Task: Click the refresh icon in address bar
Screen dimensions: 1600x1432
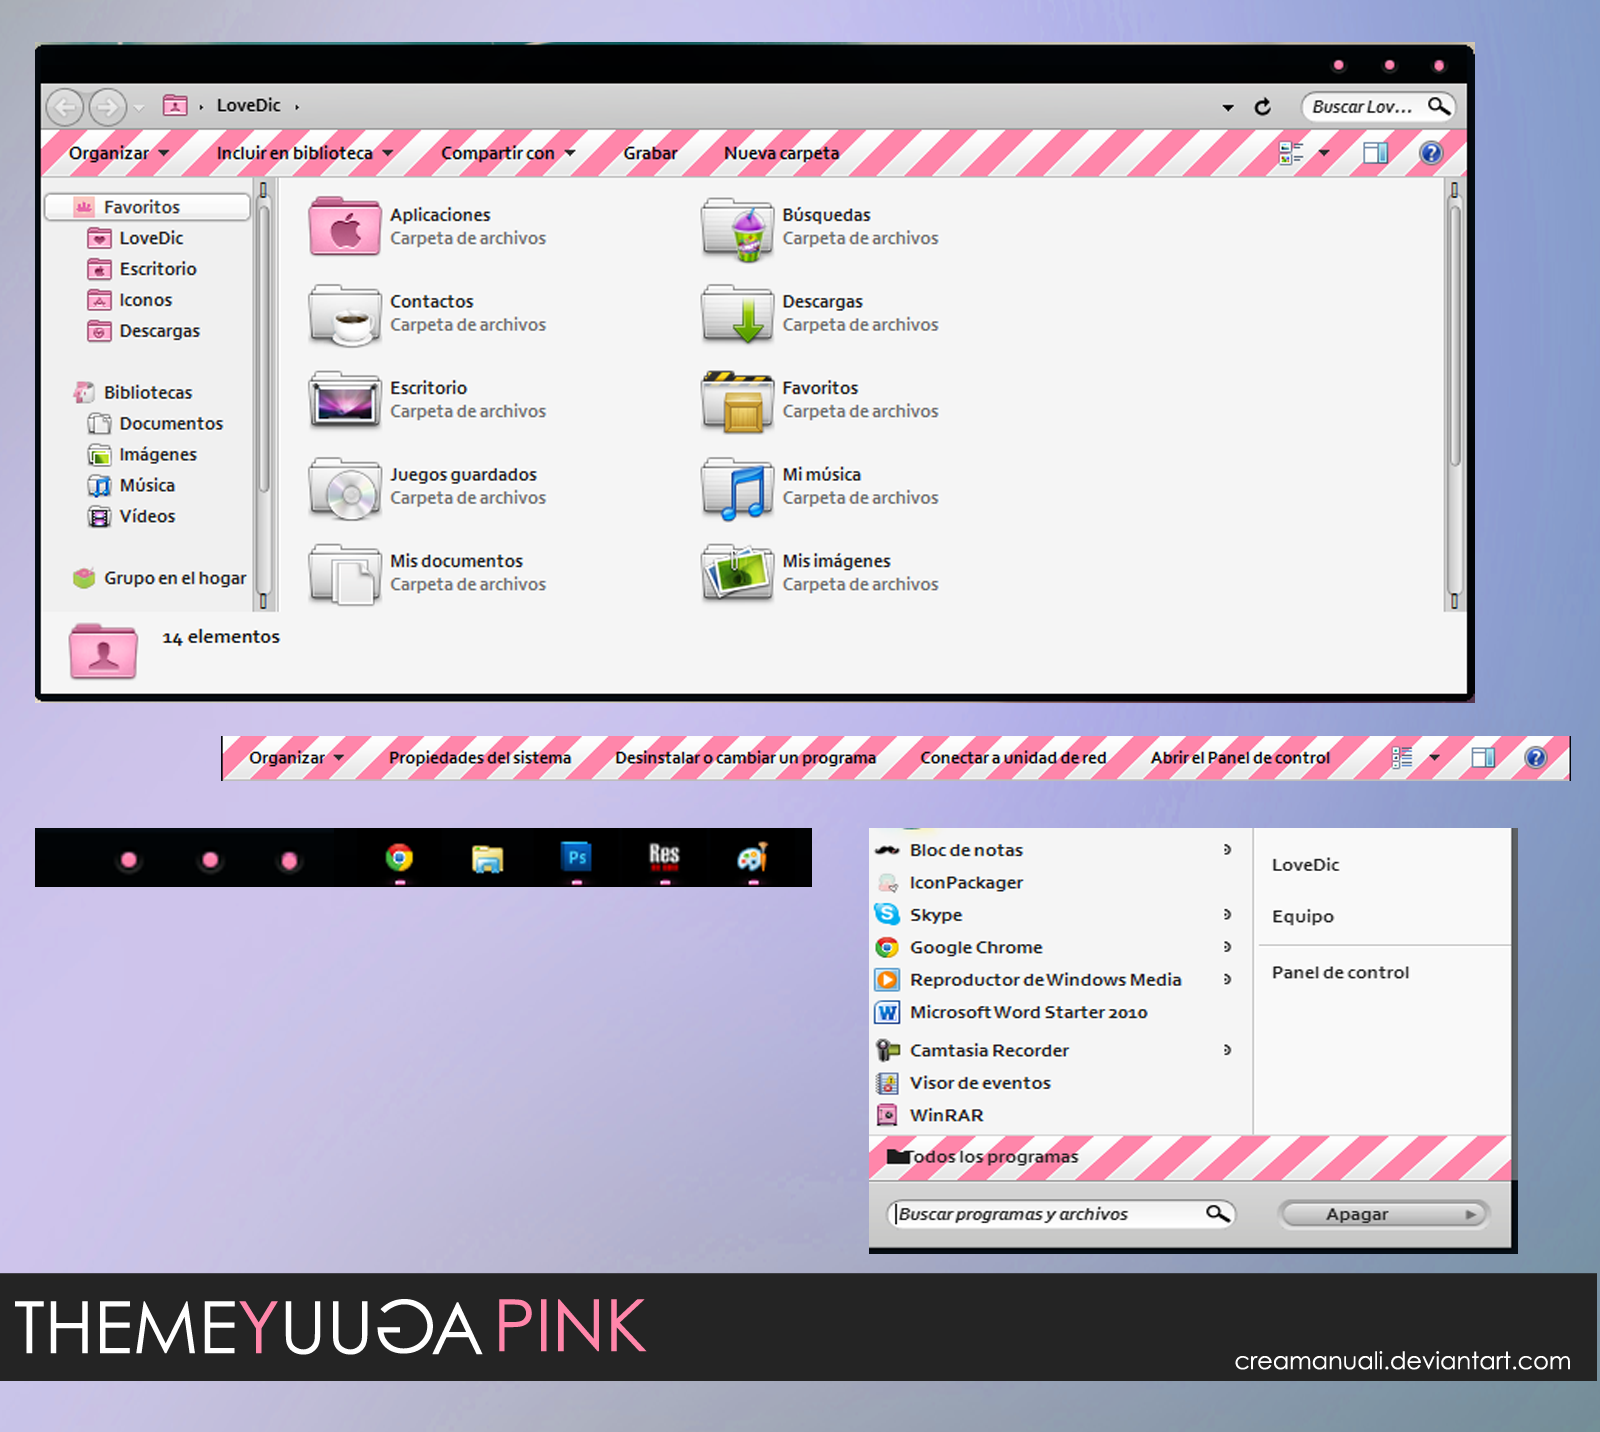Action: click(x=1263, y=107)
